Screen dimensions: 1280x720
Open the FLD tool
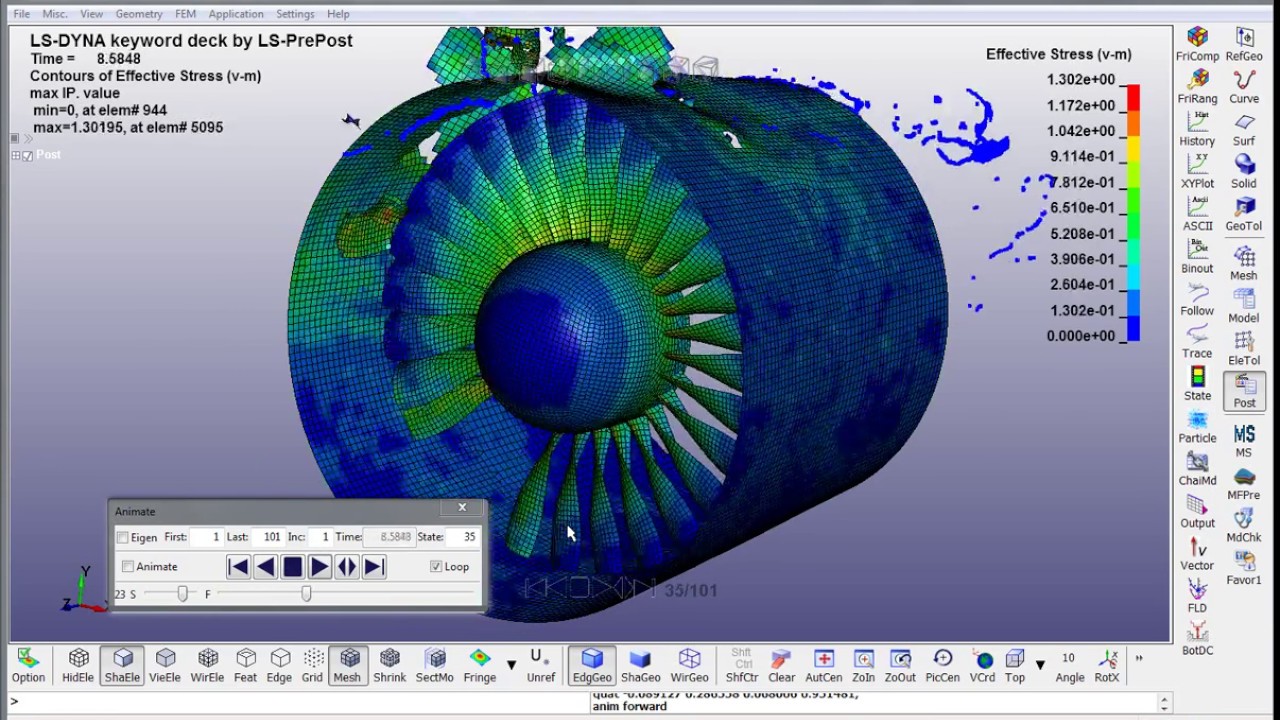click(1197, 597)
